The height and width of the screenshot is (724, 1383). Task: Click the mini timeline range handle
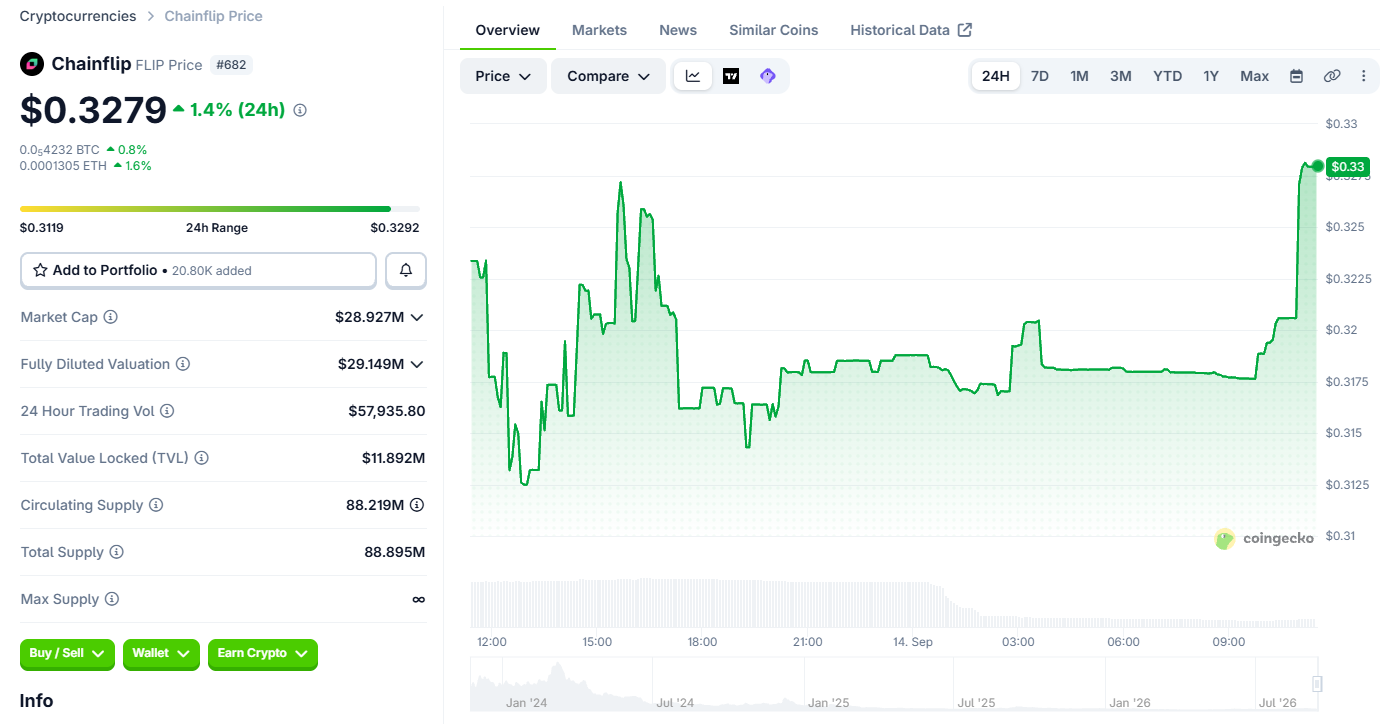1317,684
